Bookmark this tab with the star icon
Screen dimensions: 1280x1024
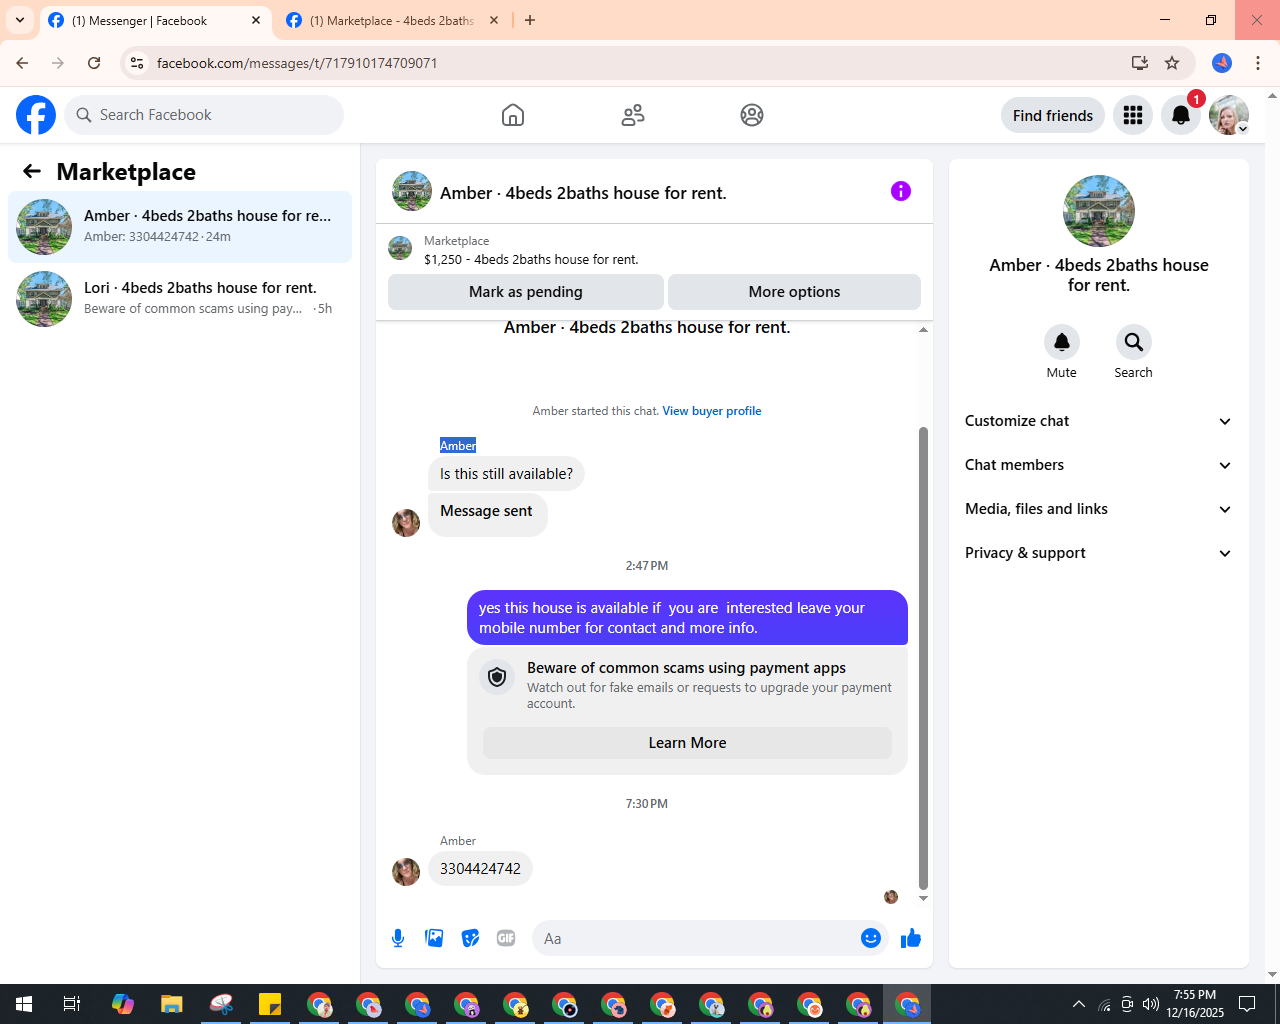(x=1172, y=63)
